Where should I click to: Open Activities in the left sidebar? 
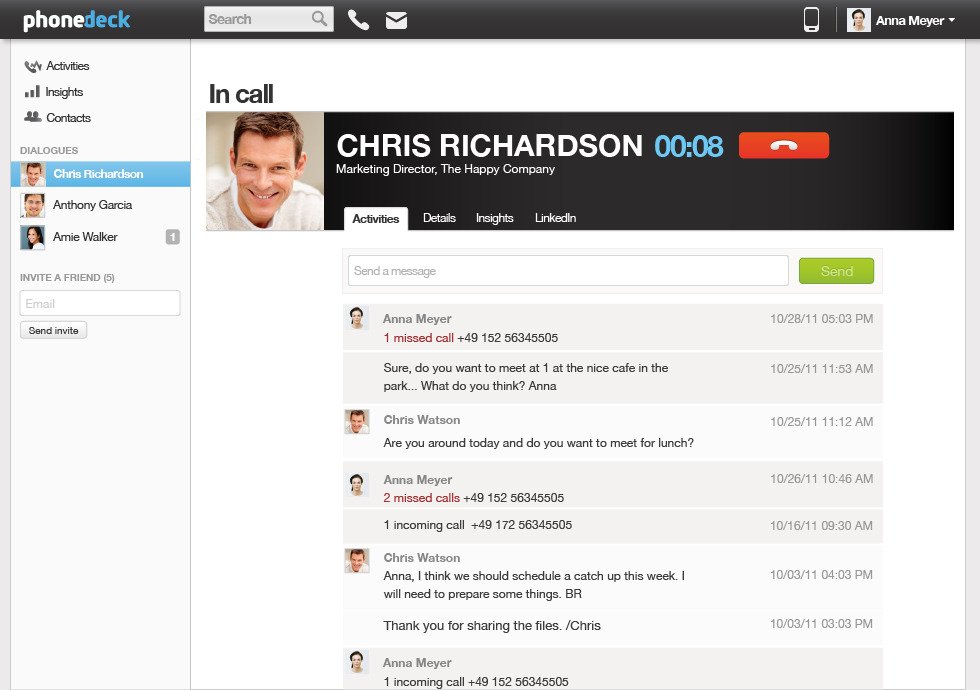pos(67,66)
